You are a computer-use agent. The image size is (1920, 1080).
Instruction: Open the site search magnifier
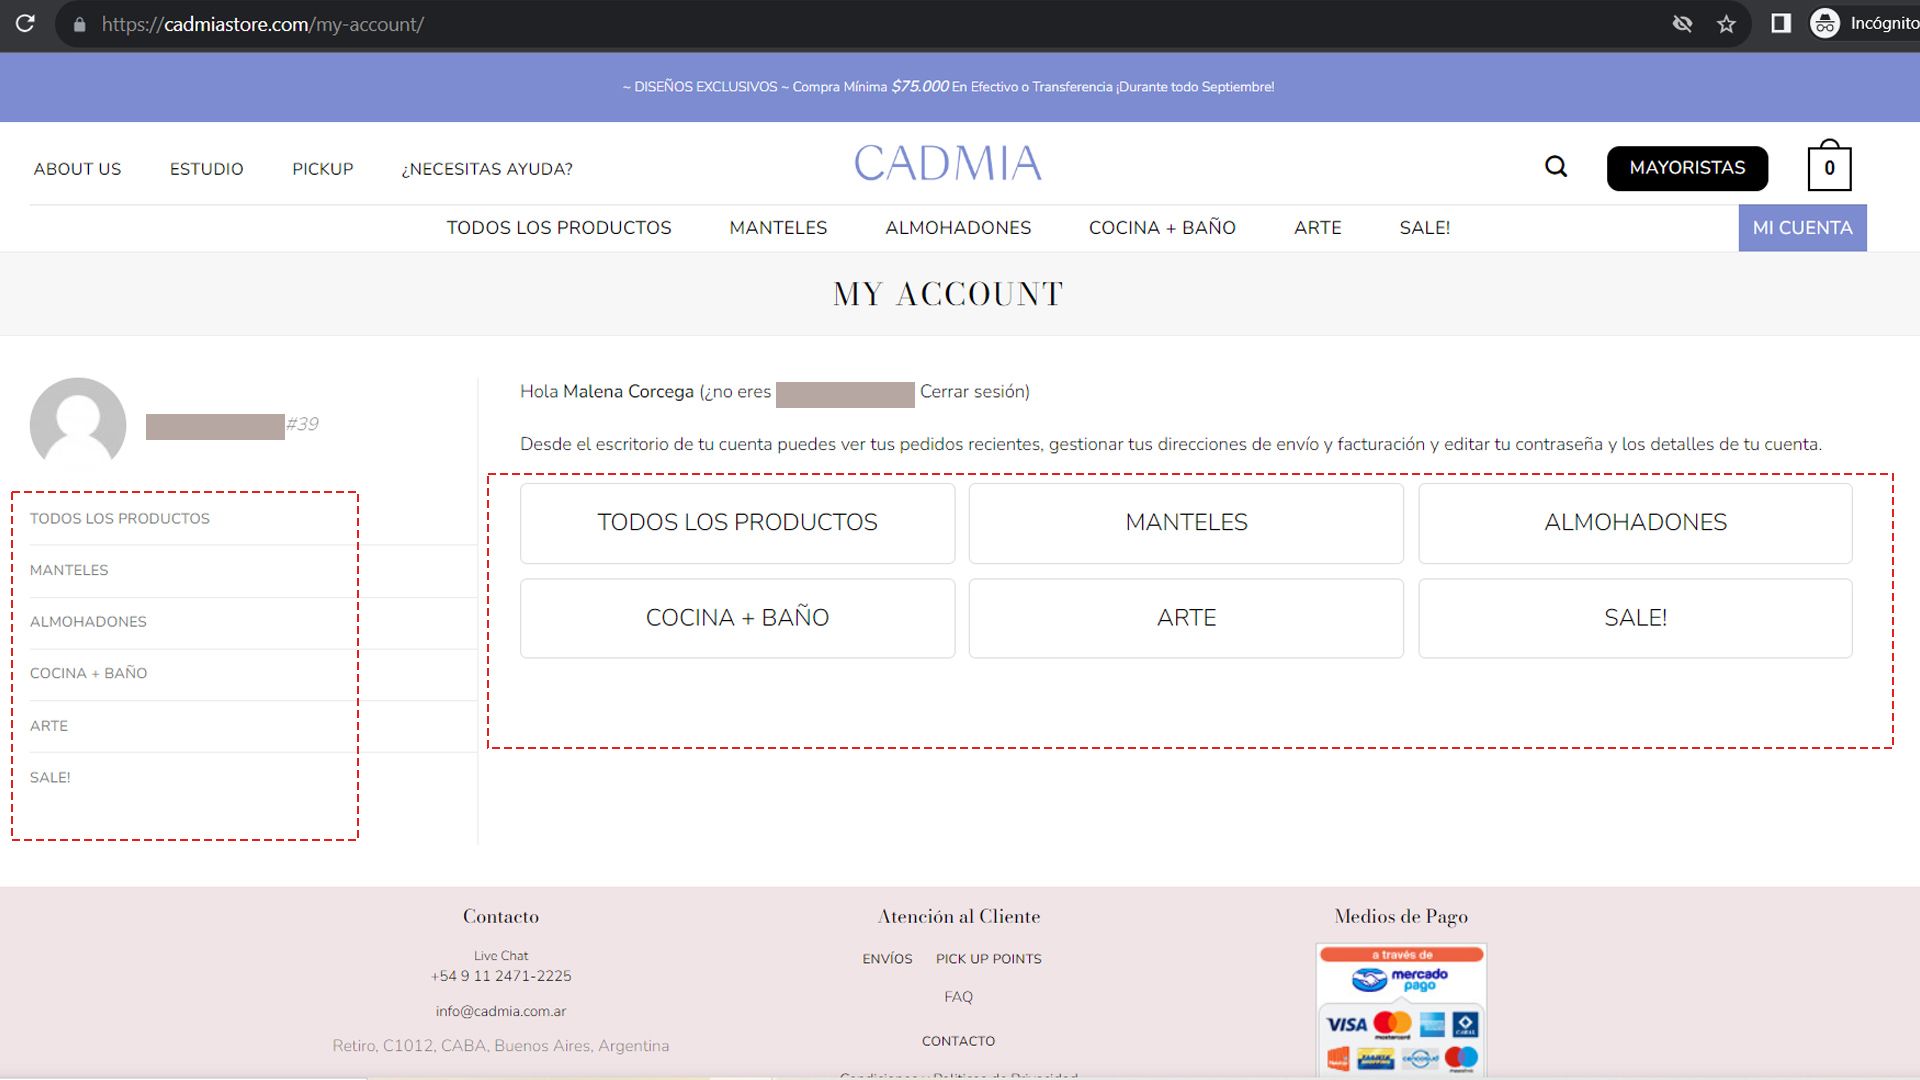point(1556,167)
